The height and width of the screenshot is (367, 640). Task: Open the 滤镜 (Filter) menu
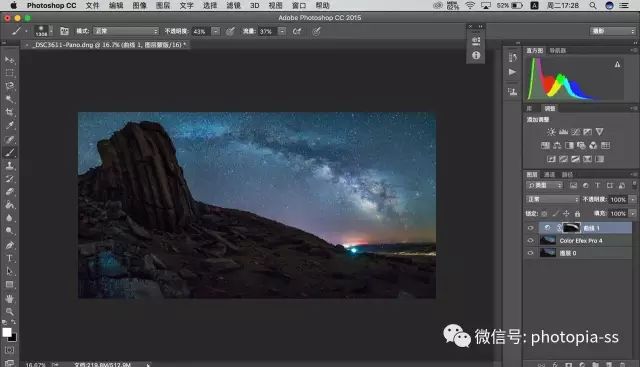(x=233, y=5)
